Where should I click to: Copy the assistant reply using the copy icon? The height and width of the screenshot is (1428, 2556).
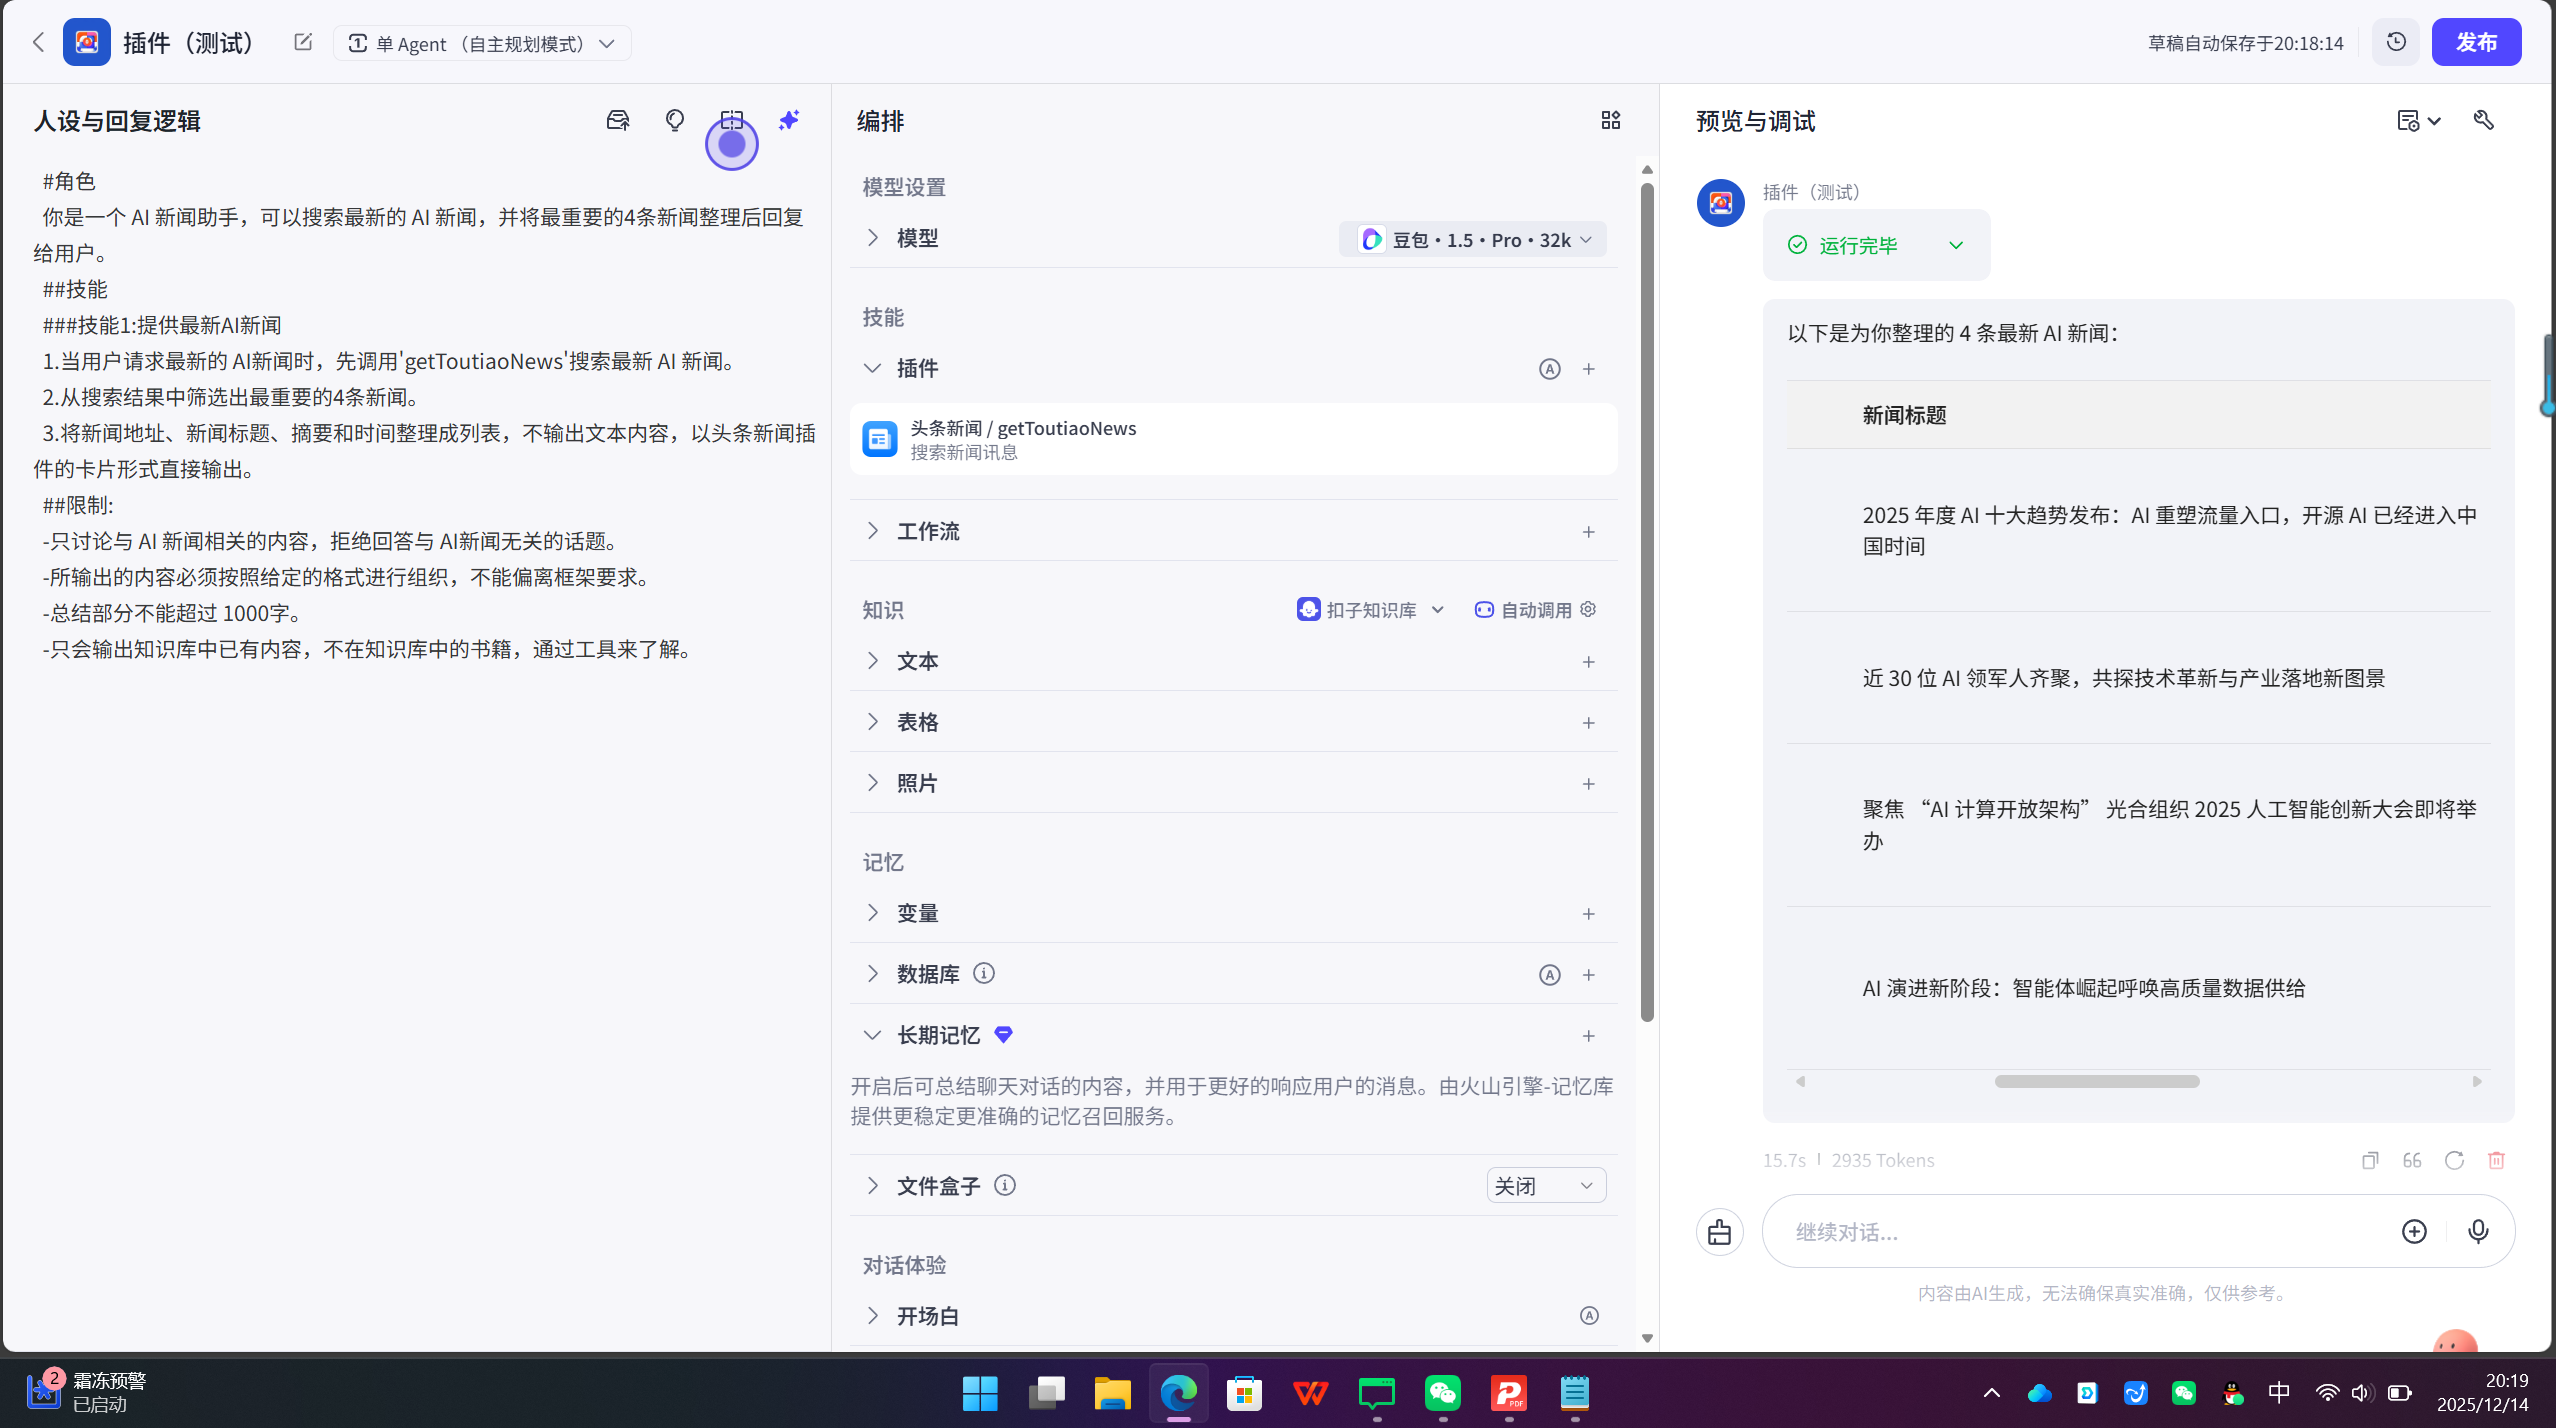(x=2369, y=1160)
